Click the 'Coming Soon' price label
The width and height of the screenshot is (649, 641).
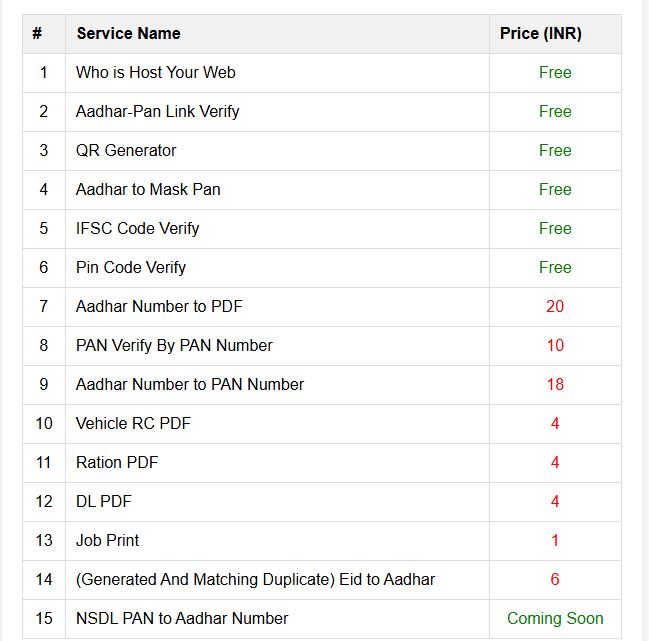pos(555,618)
